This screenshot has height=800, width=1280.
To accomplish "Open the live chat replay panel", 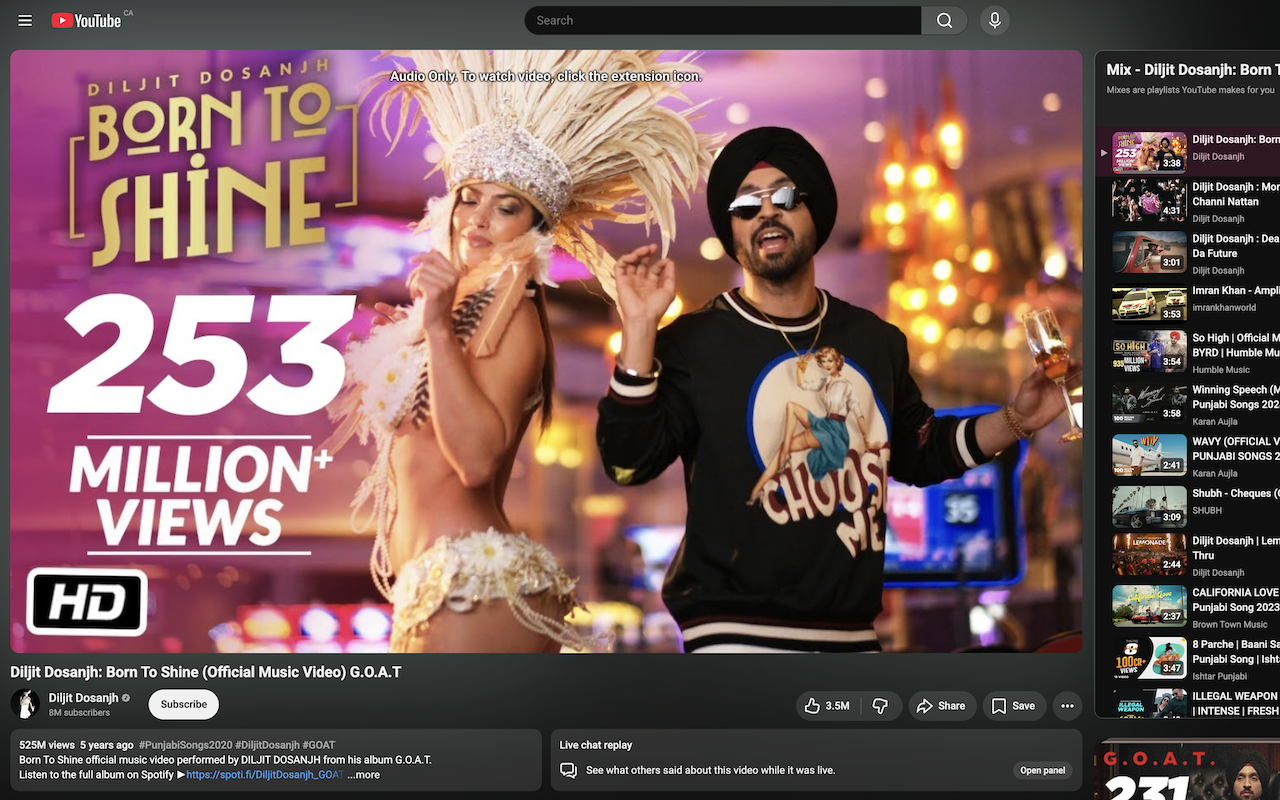I will click(x=1042, y=770).
